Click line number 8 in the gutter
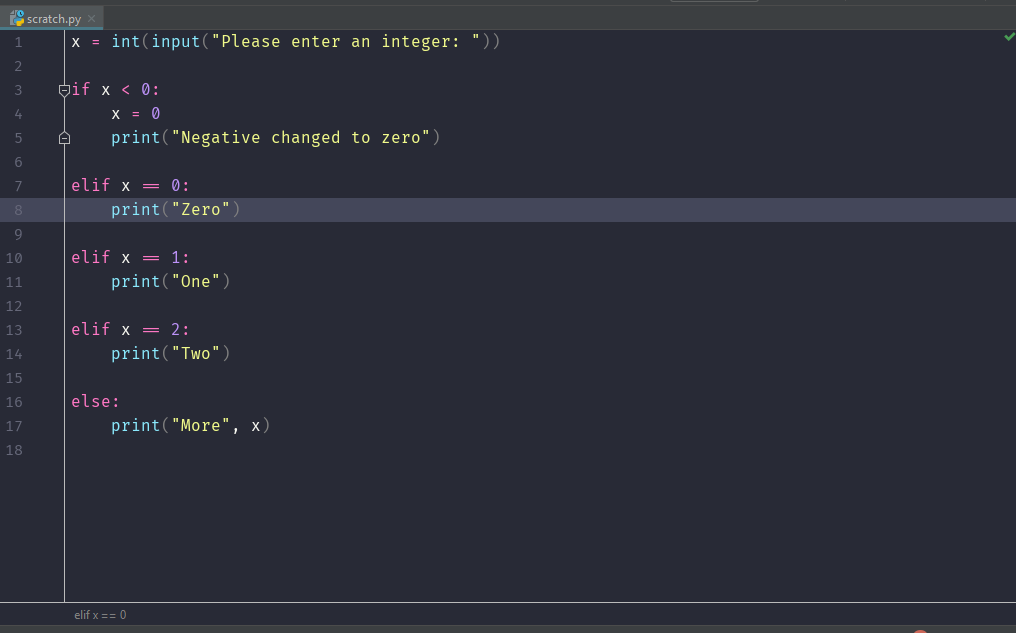The image size is (1016, 633). click(x=18, y=210)
